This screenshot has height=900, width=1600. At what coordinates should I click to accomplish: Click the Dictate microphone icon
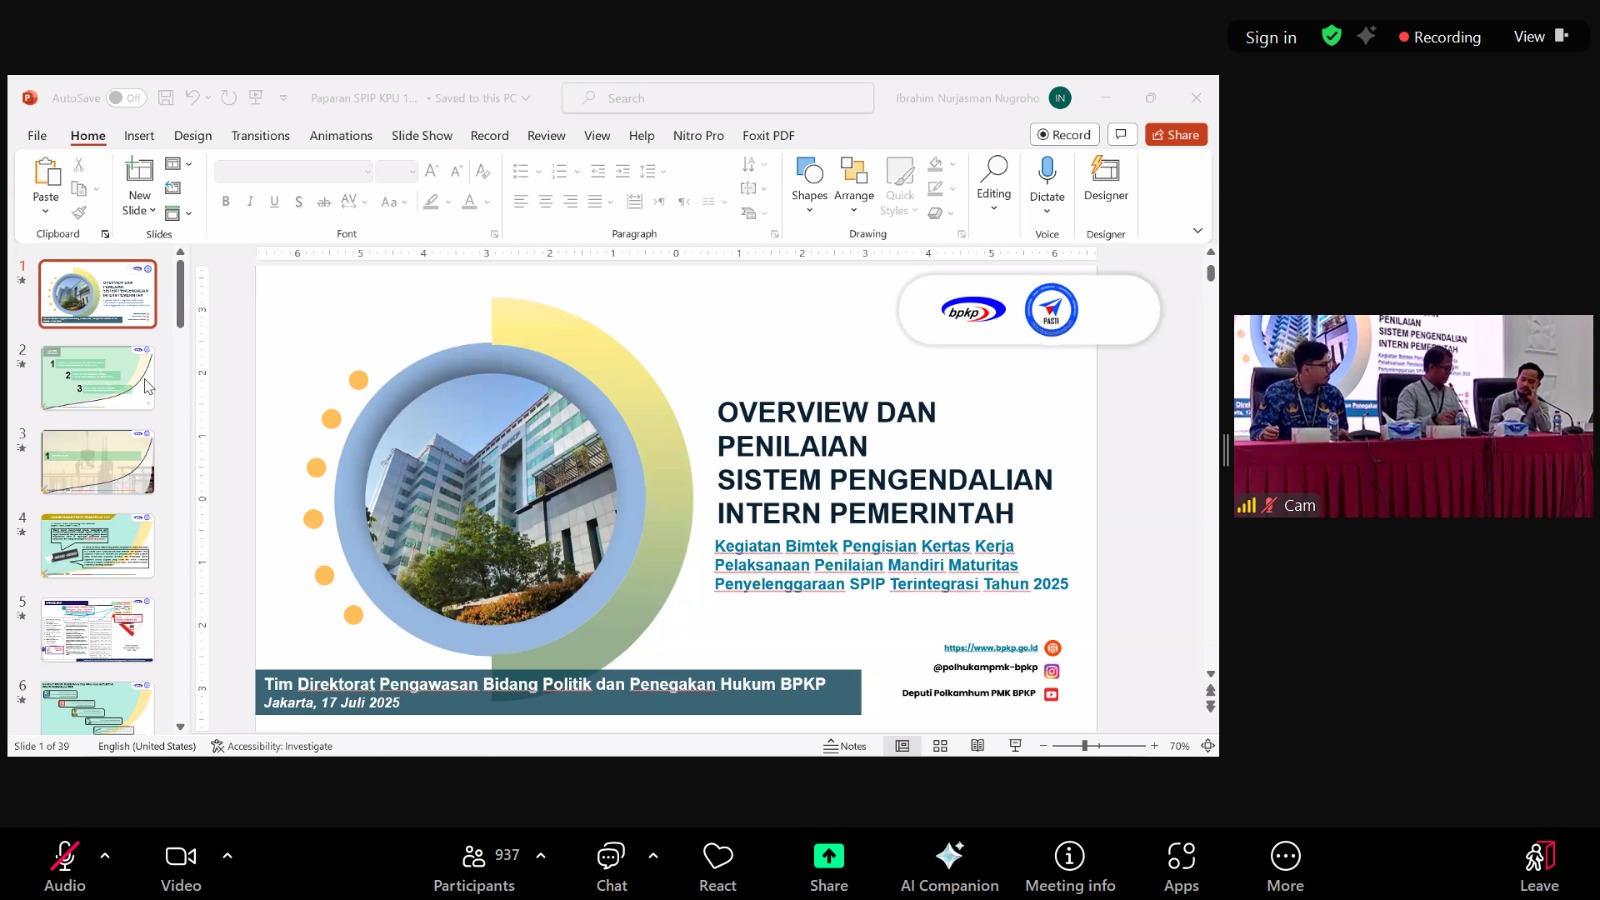click(x=1047, y=171)
